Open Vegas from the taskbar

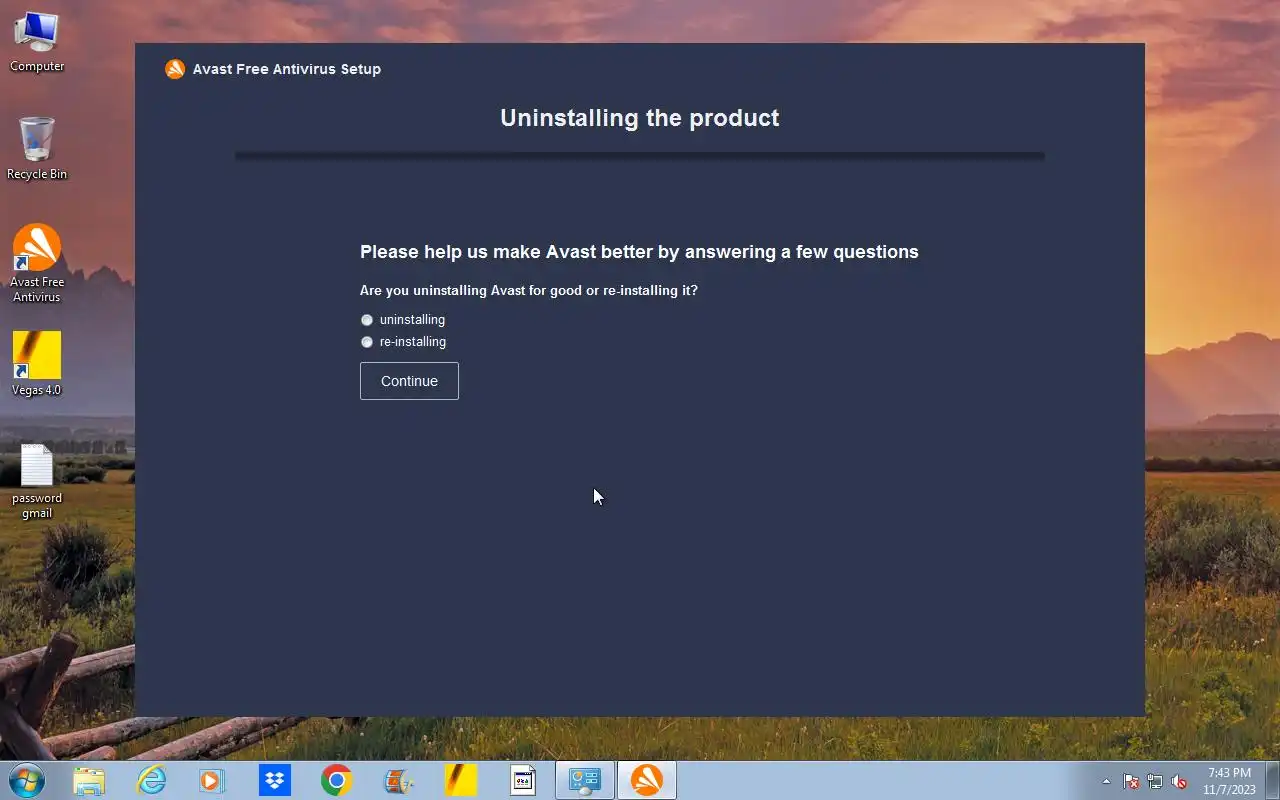pos(461,780)
